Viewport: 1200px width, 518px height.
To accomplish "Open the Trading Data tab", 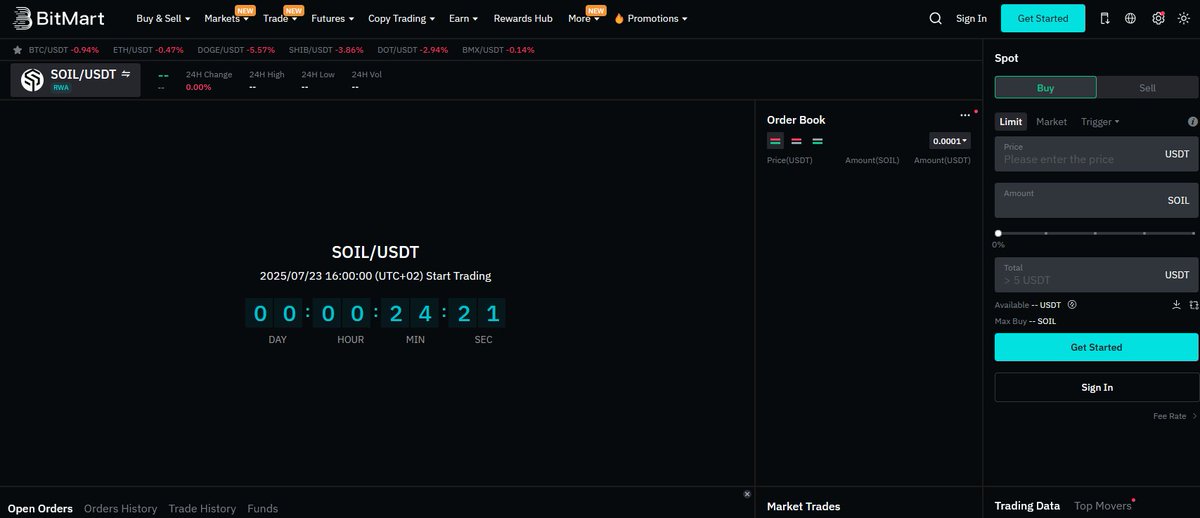I will pyautogui.click(x=1027, y=506).
